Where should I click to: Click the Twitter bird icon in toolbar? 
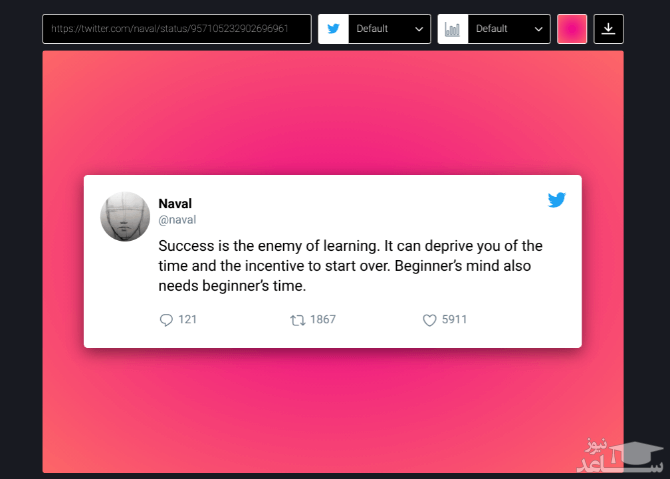[x=333, y=29]
